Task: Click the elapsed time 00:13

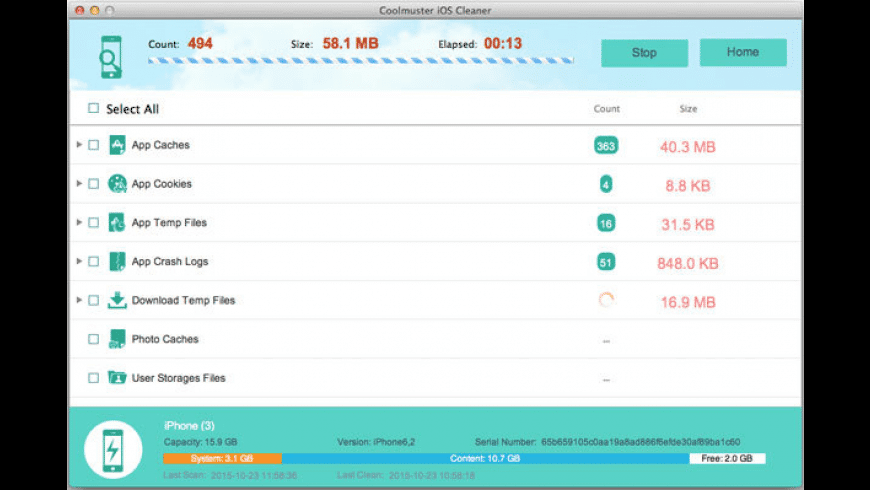Action: (503, 43)
